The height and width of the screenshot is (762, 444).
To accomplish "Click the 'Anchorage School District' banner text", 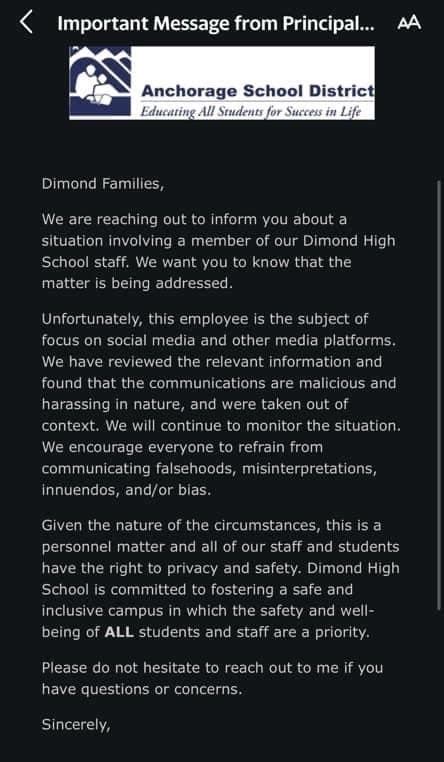I will tap(258, 90).
